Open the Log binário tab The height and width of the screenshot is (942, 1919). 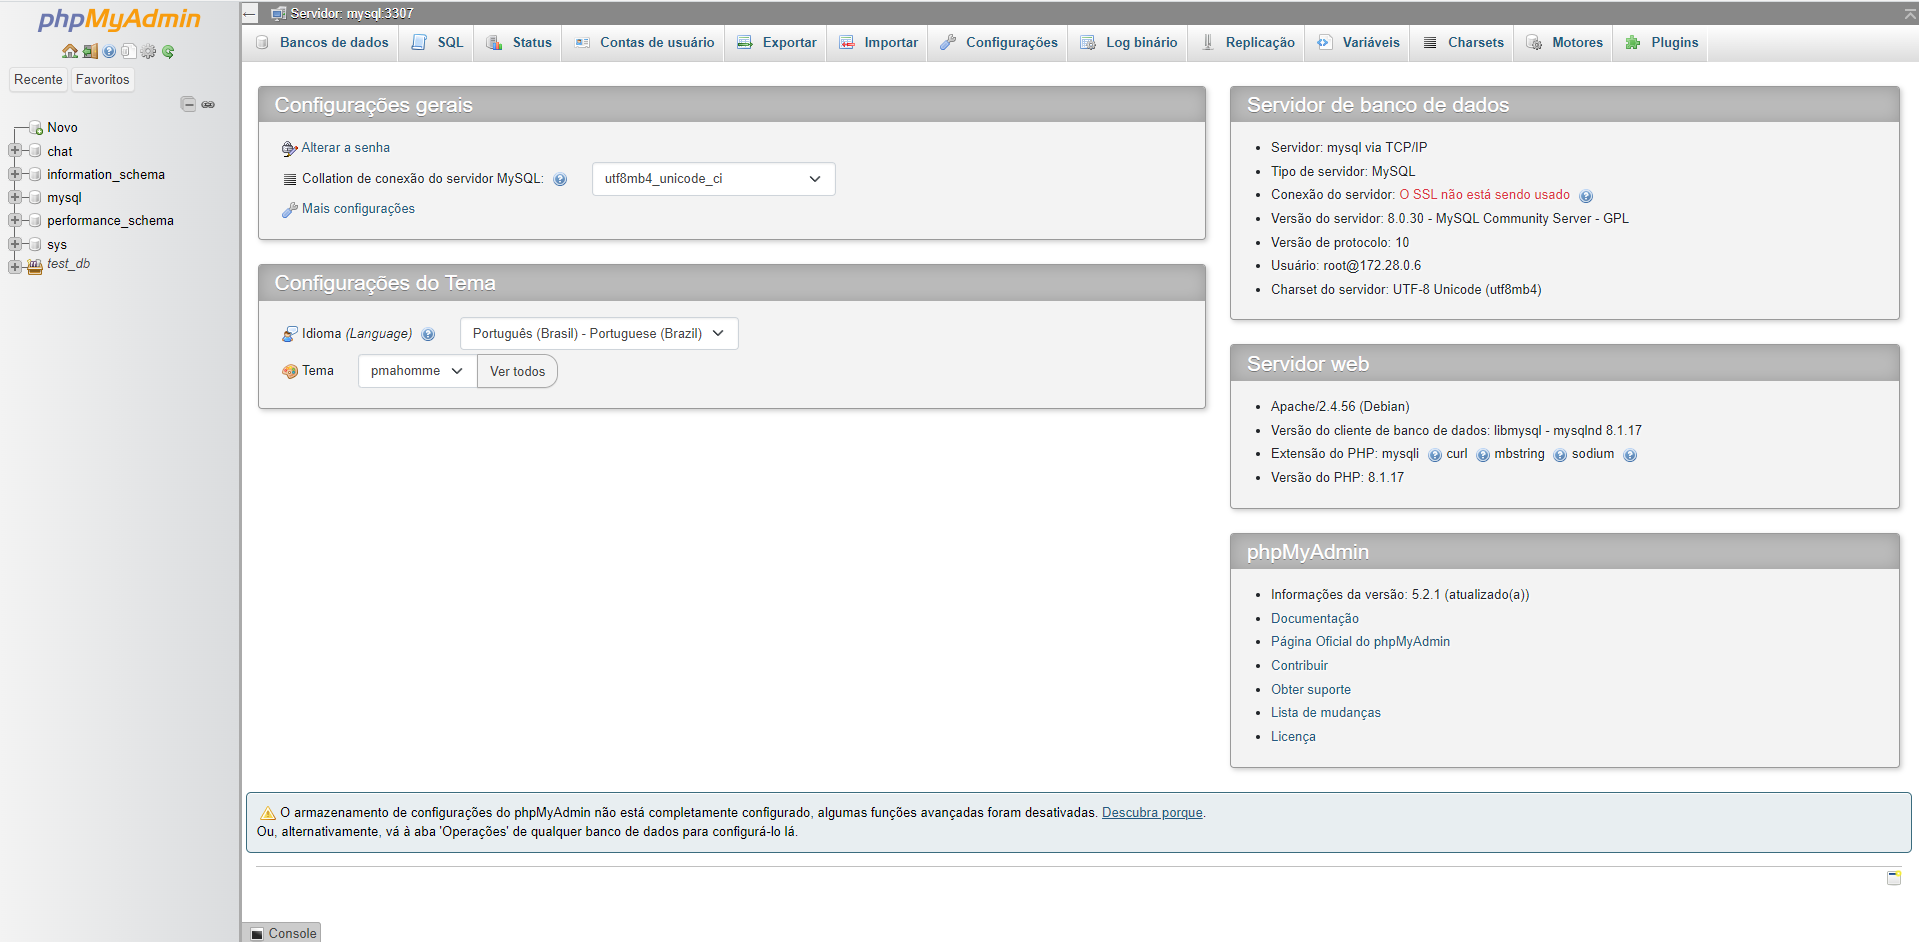tap(1129, 43)
